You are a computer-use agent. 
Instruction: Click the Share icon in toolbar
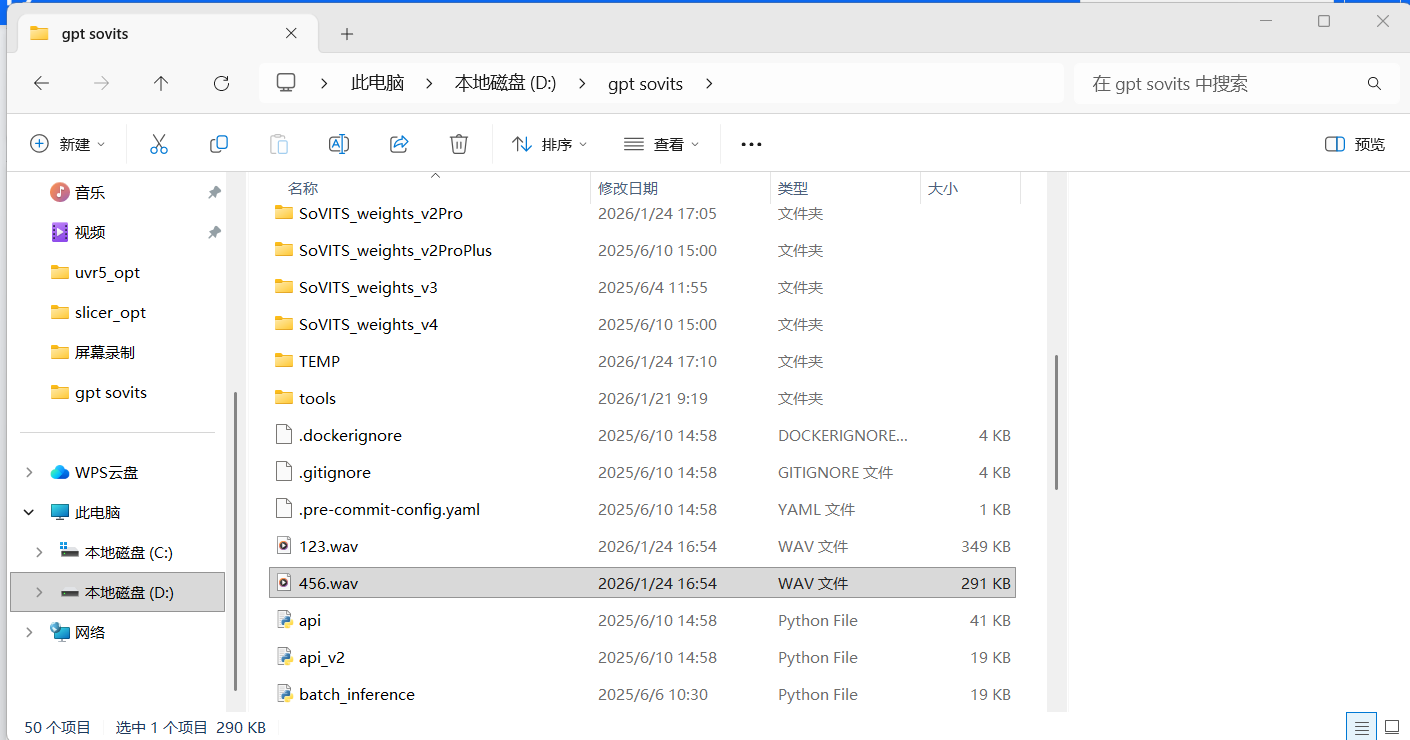pos(399,144)
